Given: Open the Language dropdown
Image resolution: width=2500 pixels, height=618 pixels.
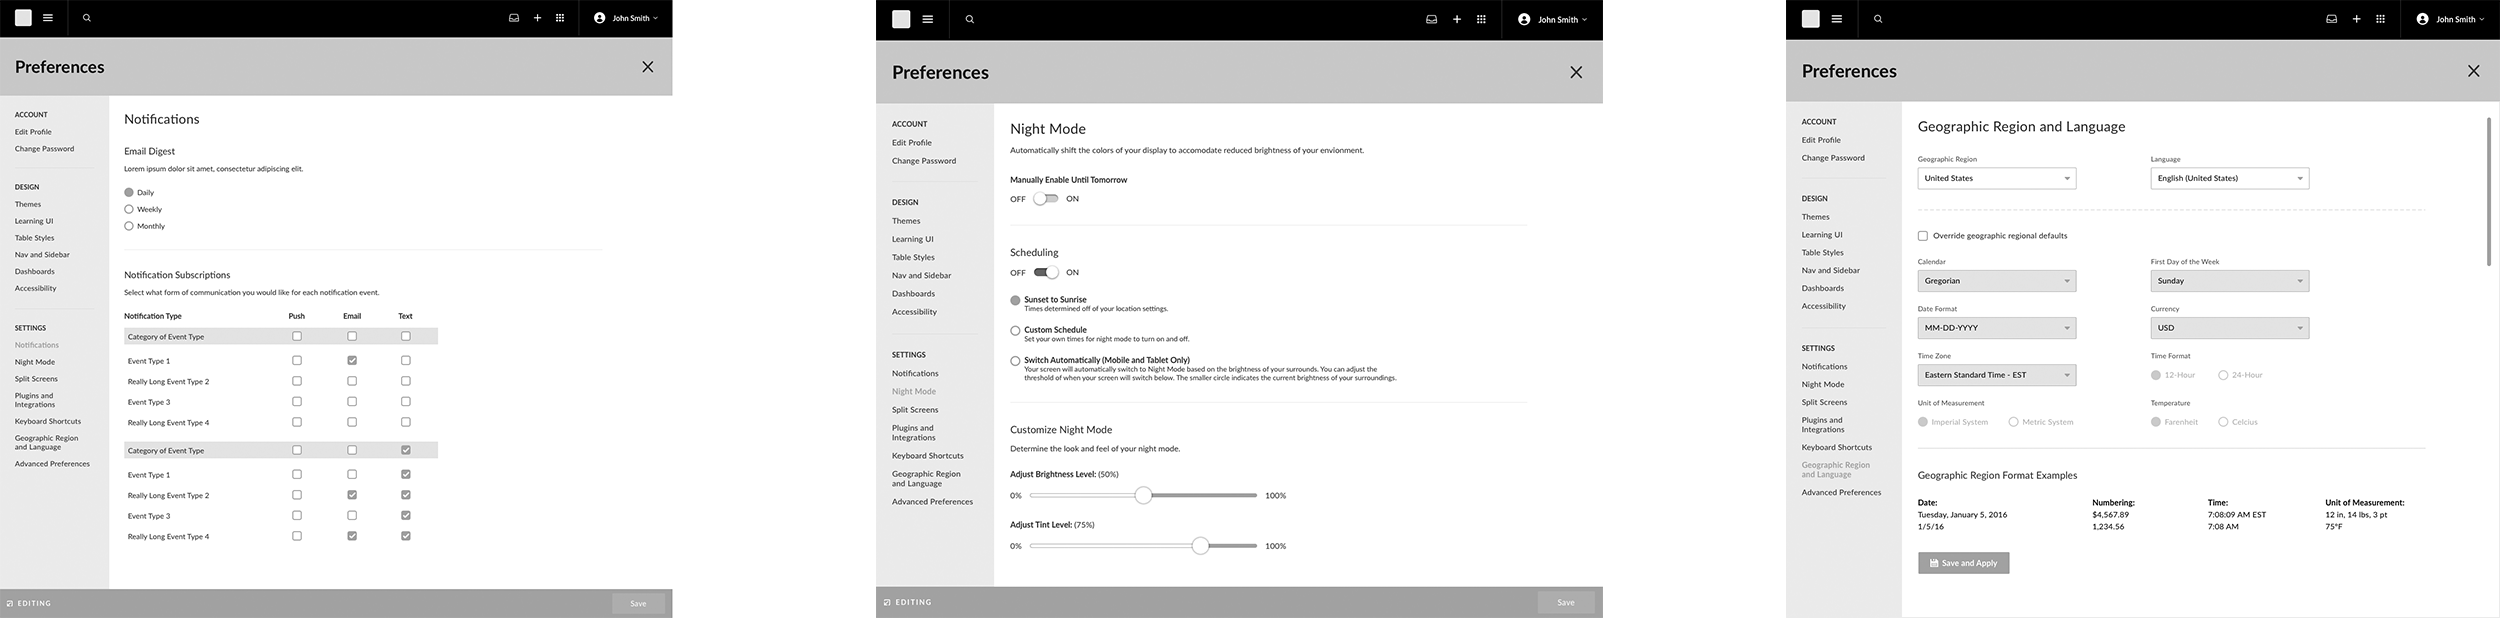Looking at the screenshot, I should (2230, 178).
